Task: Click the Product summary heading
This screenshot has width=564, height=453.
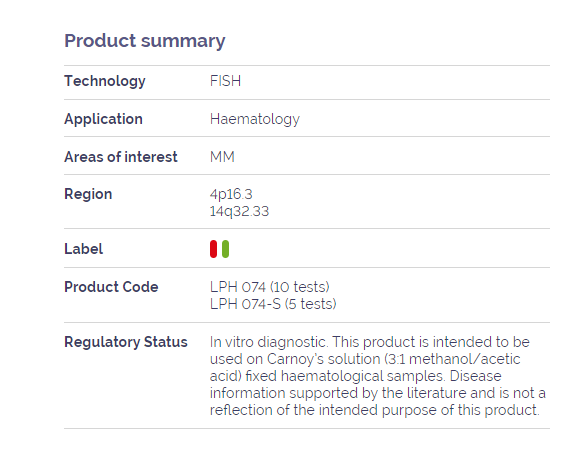Action: [145, 41]
